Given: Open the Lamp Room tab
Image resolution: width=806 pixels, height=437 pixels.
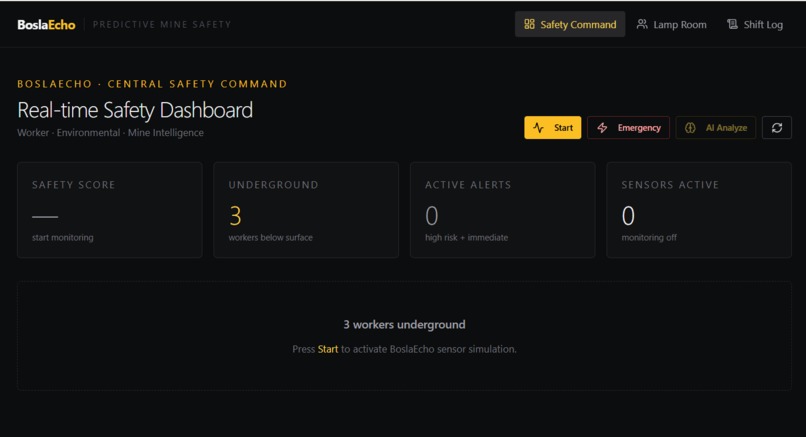Looking at the screenshot, I should (671, 24).
